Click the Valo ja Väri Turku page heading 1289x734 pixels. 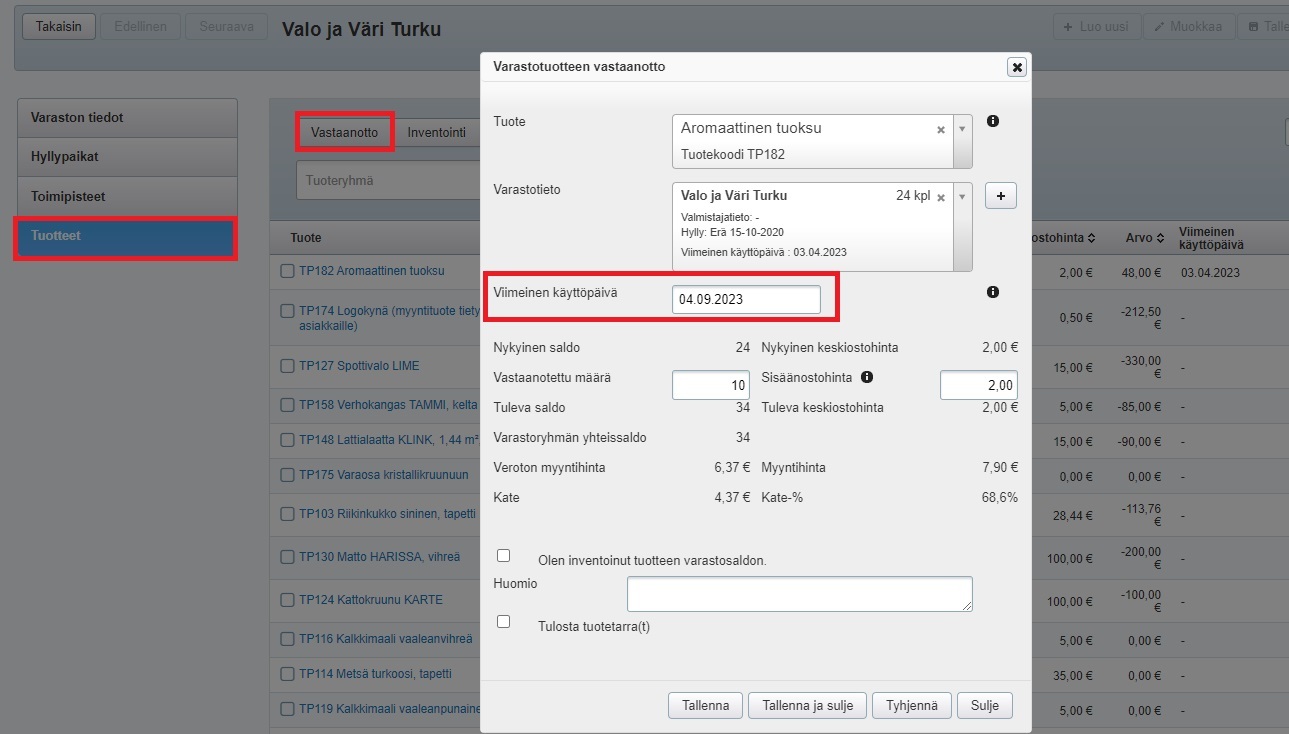coord(362,29)
